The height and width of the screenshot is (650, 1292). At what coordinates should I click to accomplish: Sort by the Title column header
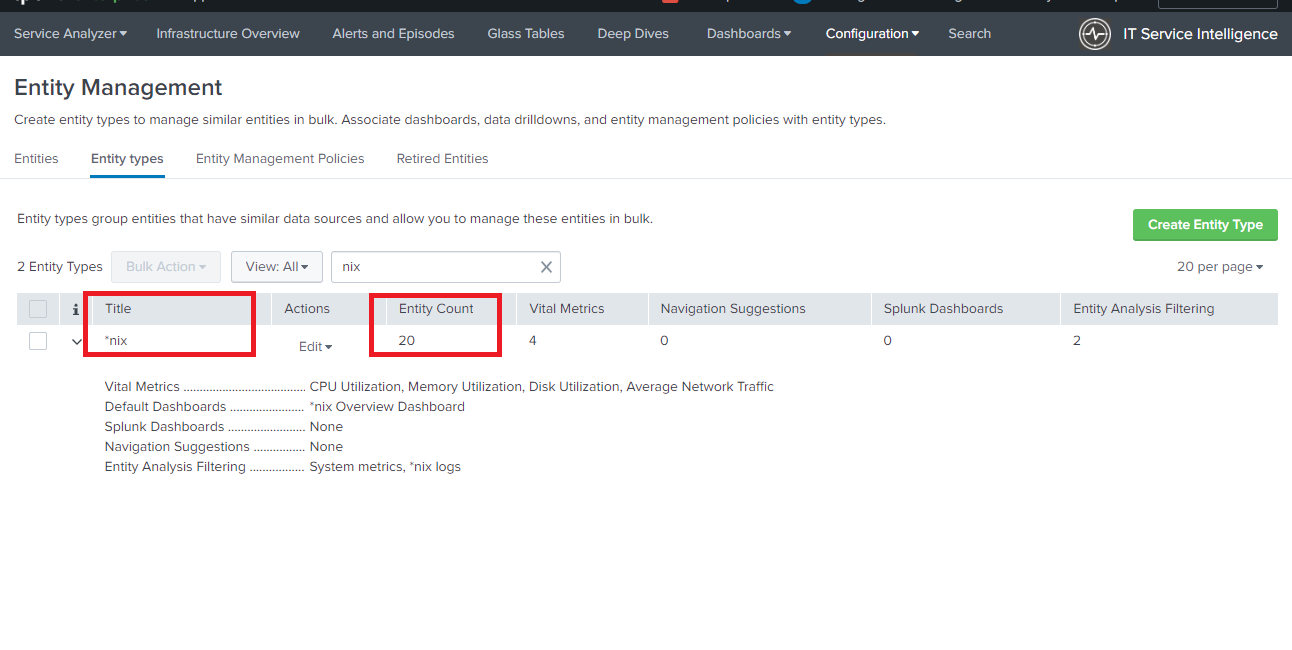point(118,309)
